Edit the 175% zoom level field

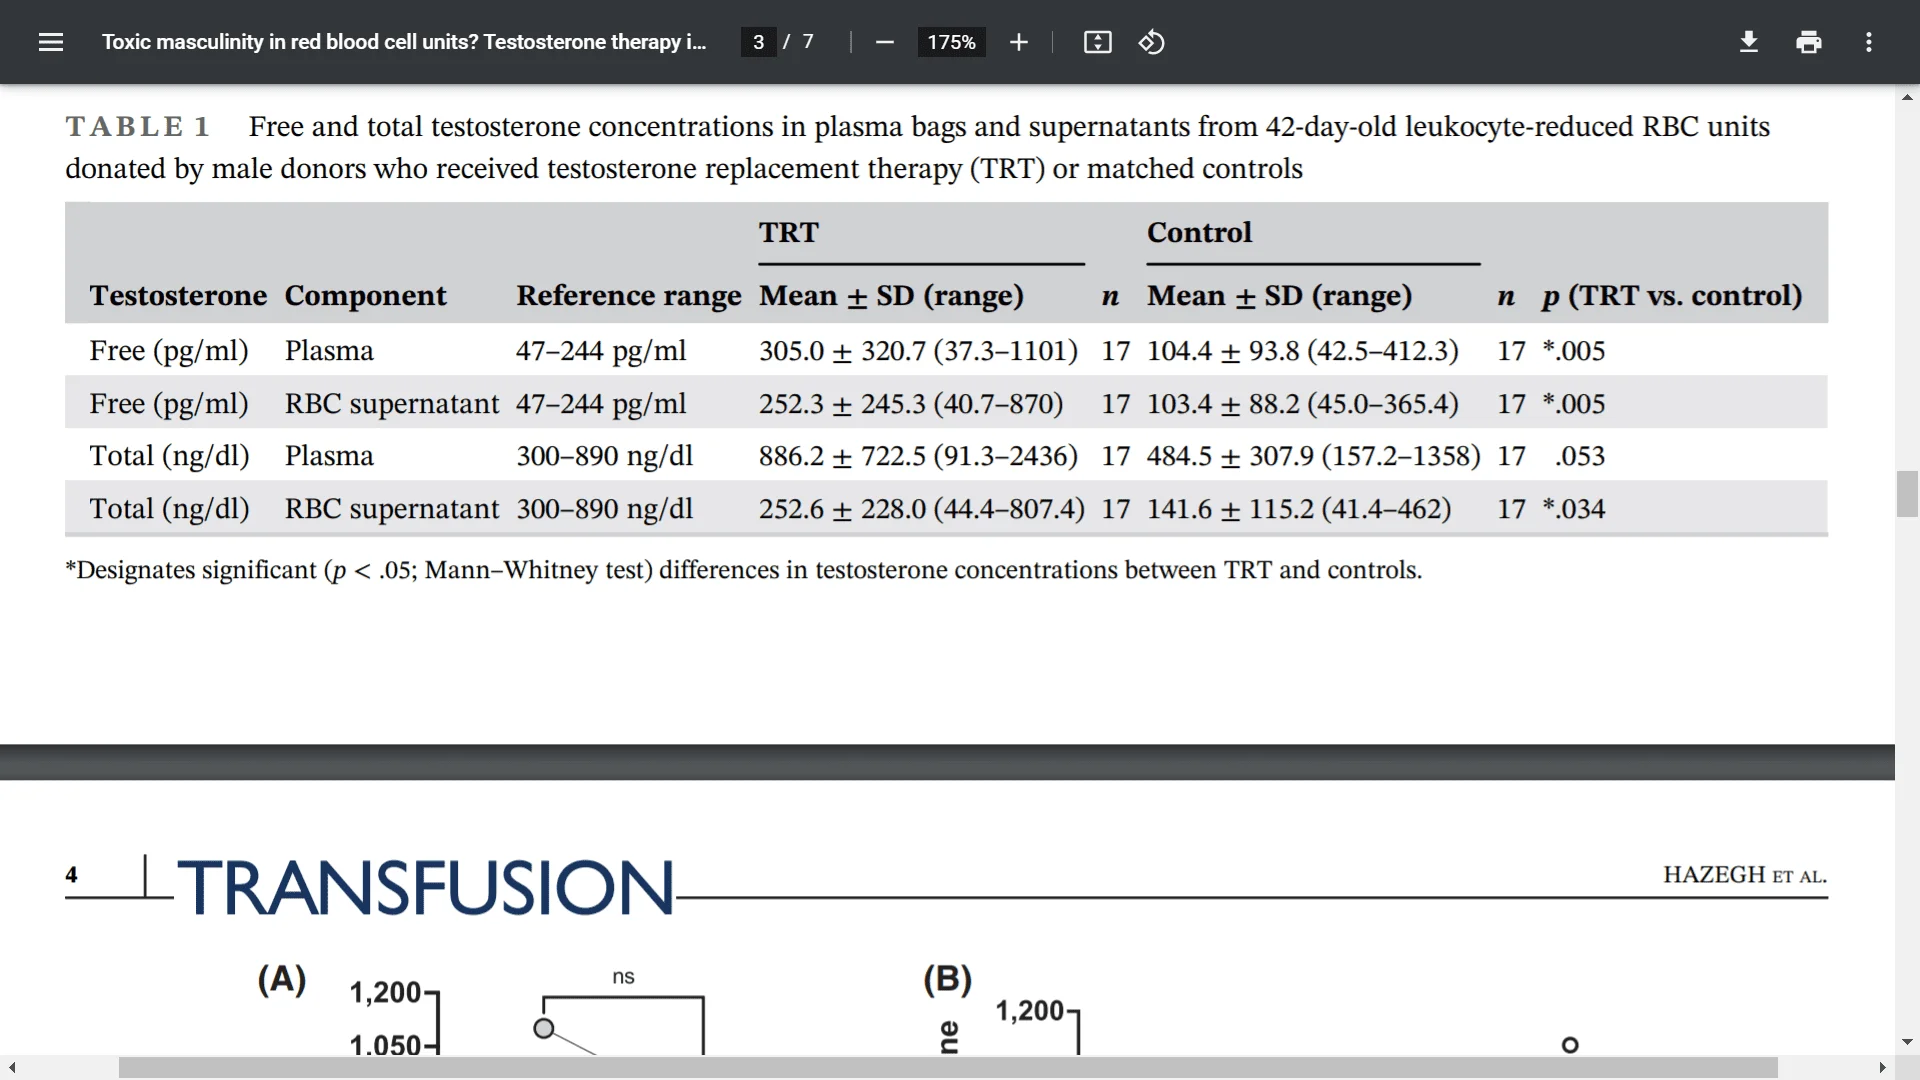(951, 42)
